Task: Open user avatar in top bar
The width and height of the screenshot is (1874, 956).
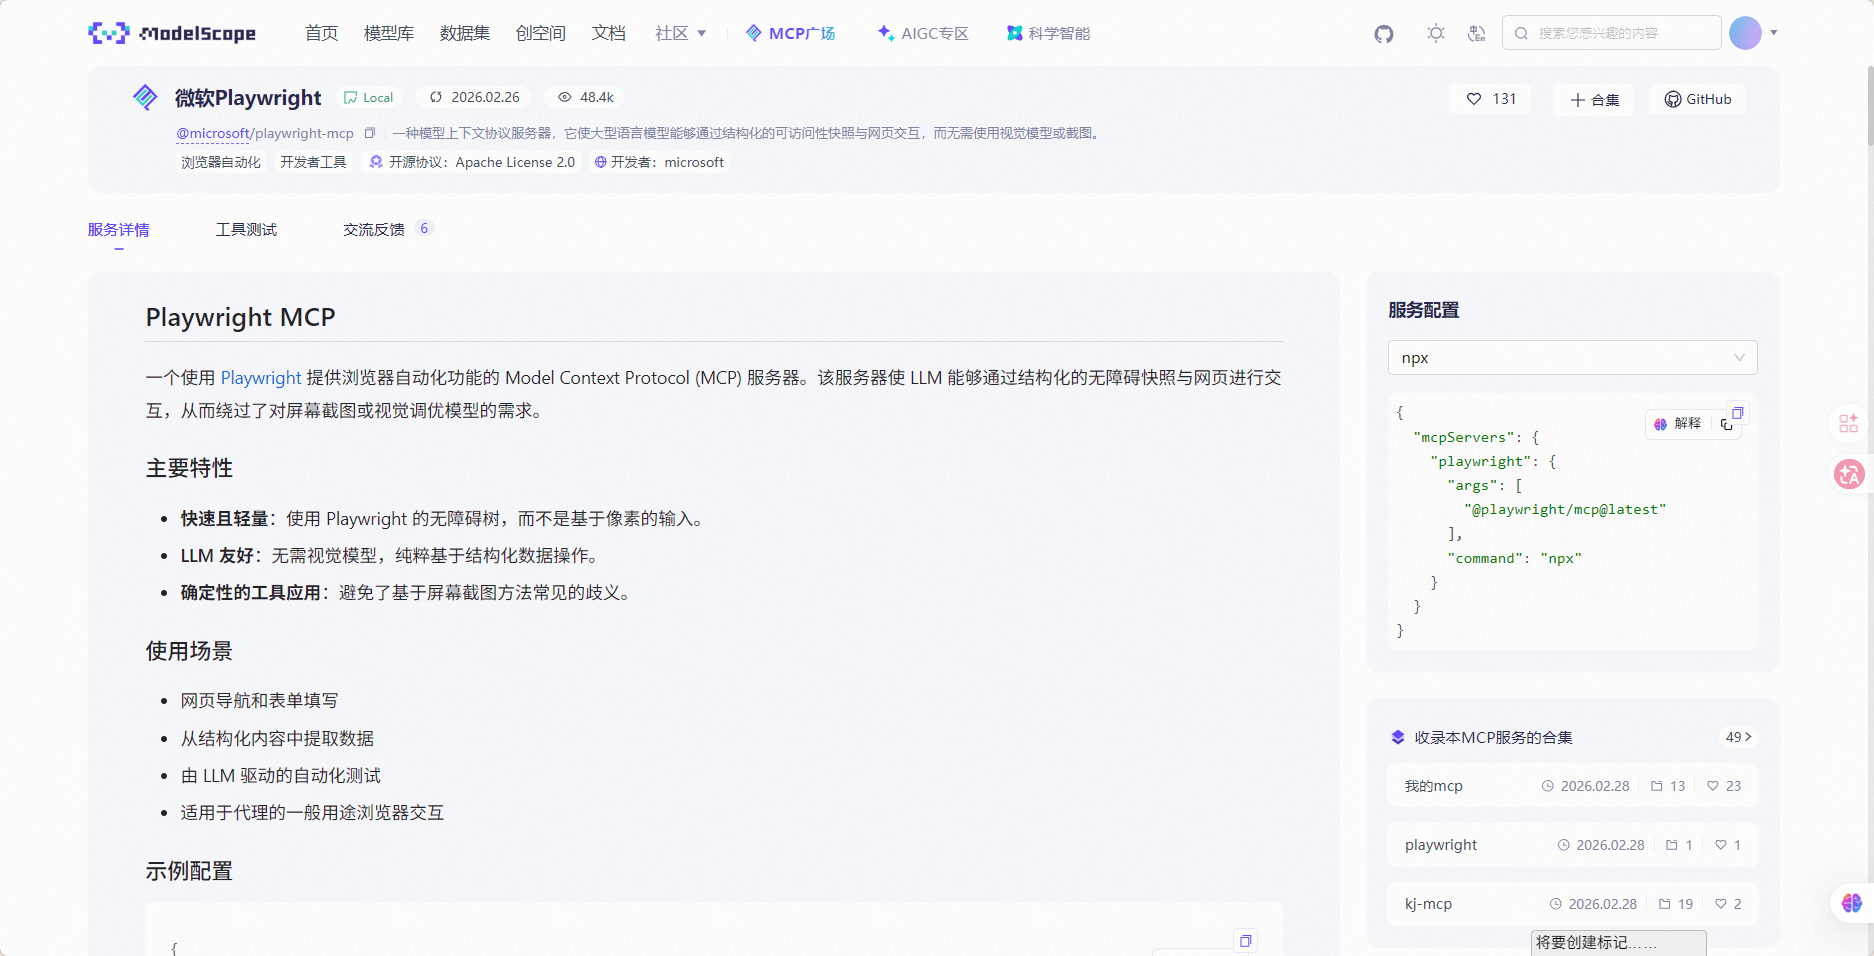Action: pyautogui.click(x=1745, y=33)
